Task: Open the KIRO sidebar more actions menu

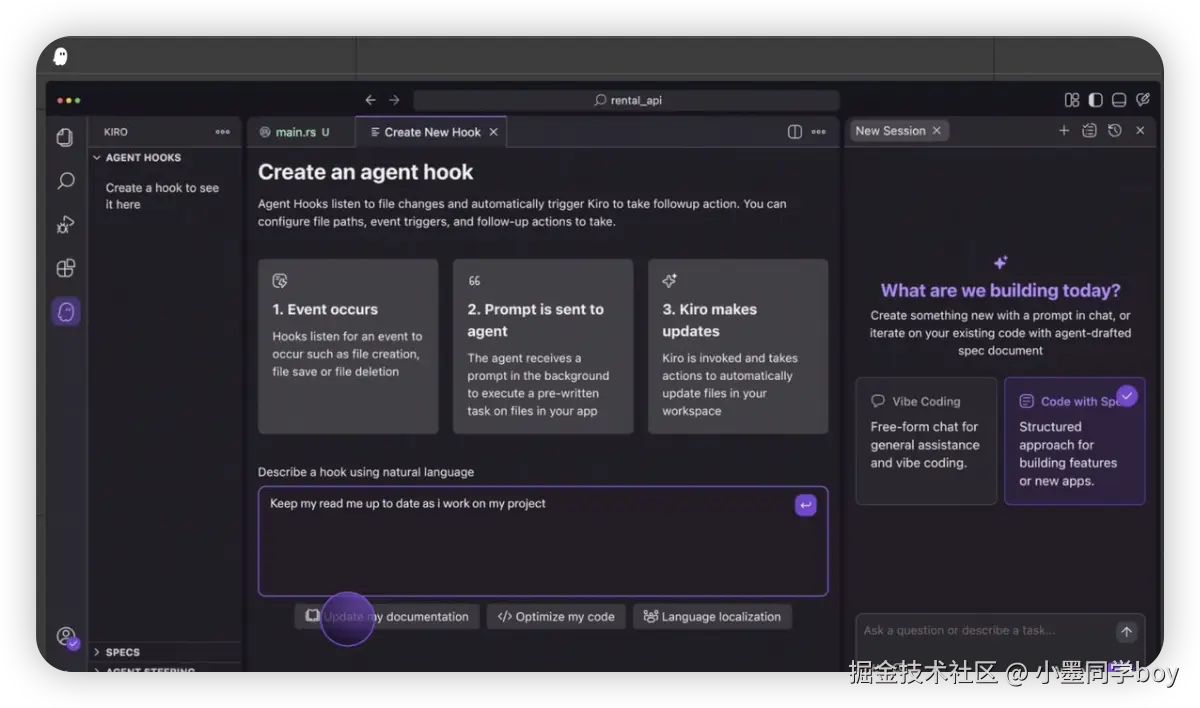Action: [222, 132]
